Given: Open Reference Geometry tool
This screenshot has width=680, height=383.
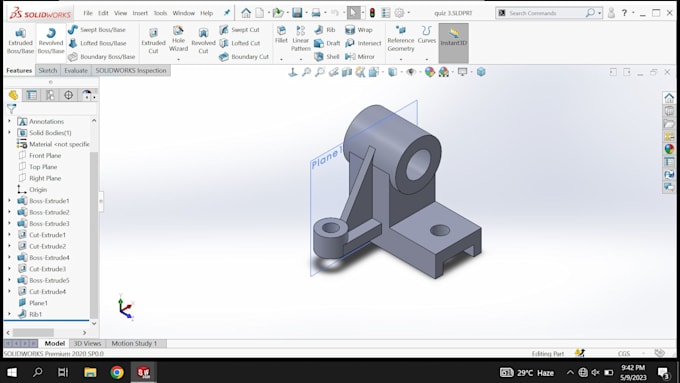Looking at the screenshot, I should 401,39.
